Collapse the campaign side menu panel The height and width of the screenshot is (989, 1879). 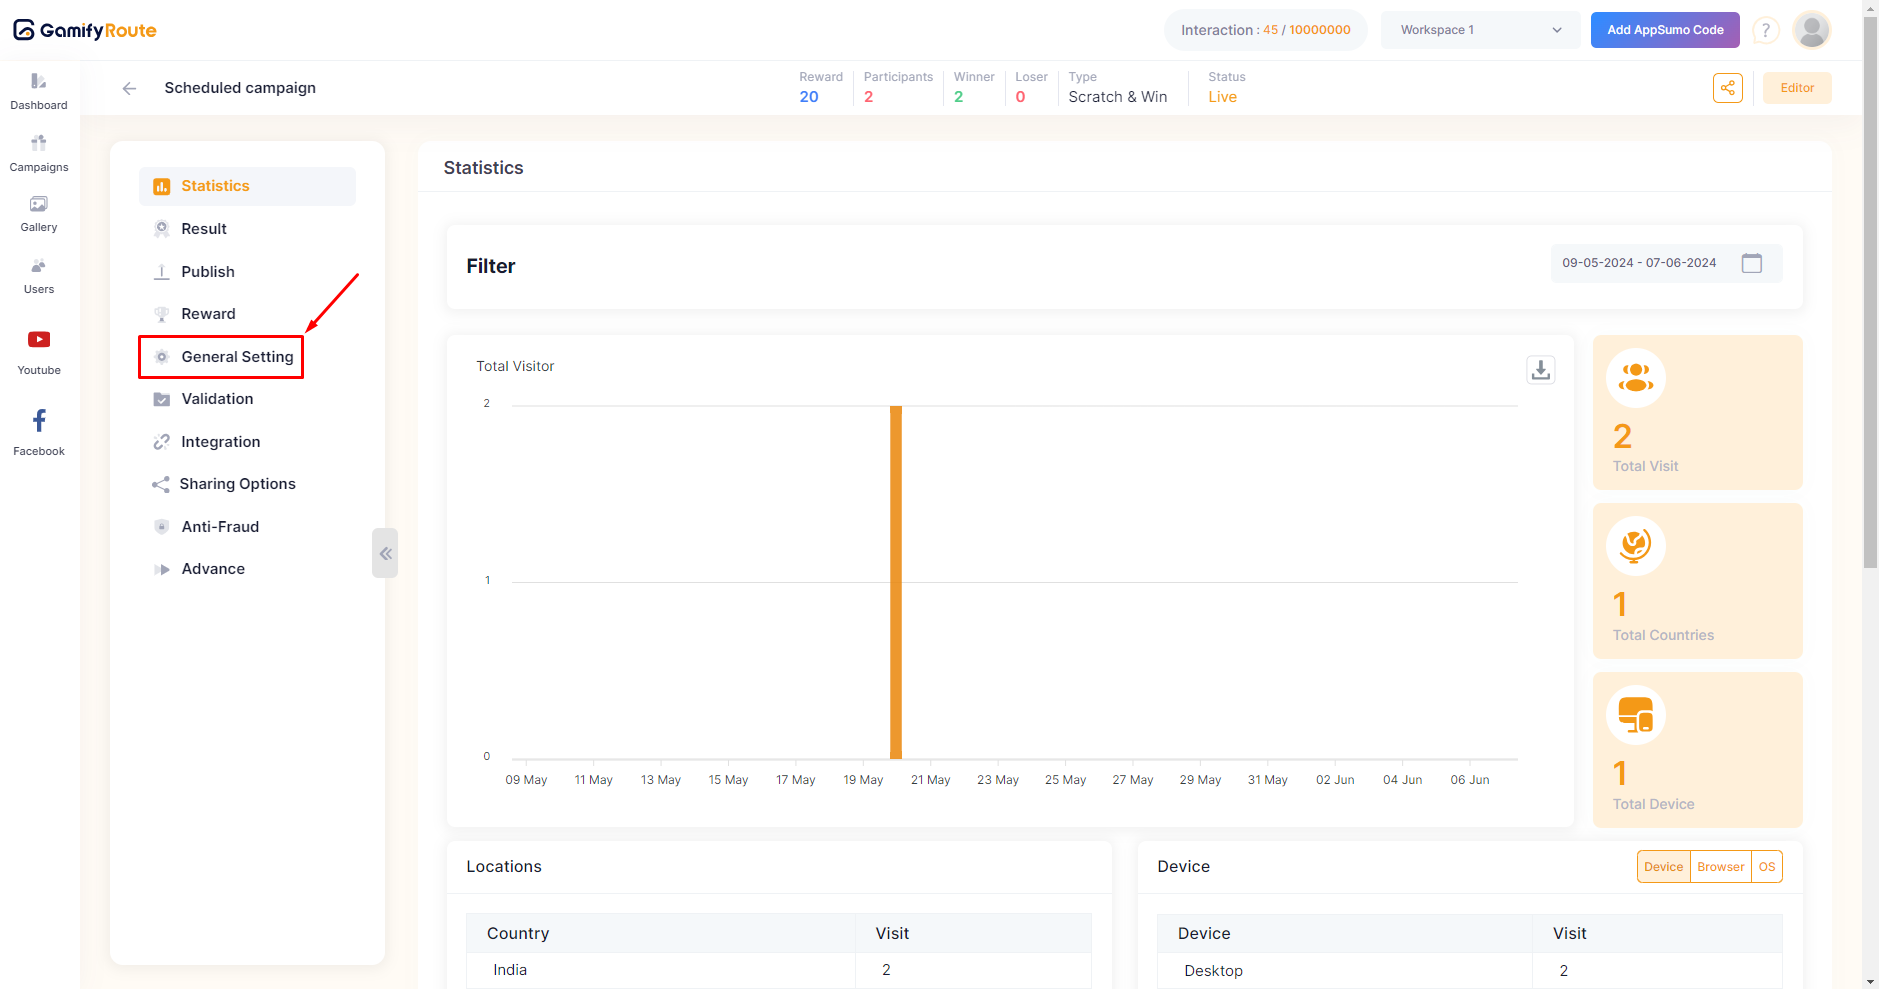(385, 553)
